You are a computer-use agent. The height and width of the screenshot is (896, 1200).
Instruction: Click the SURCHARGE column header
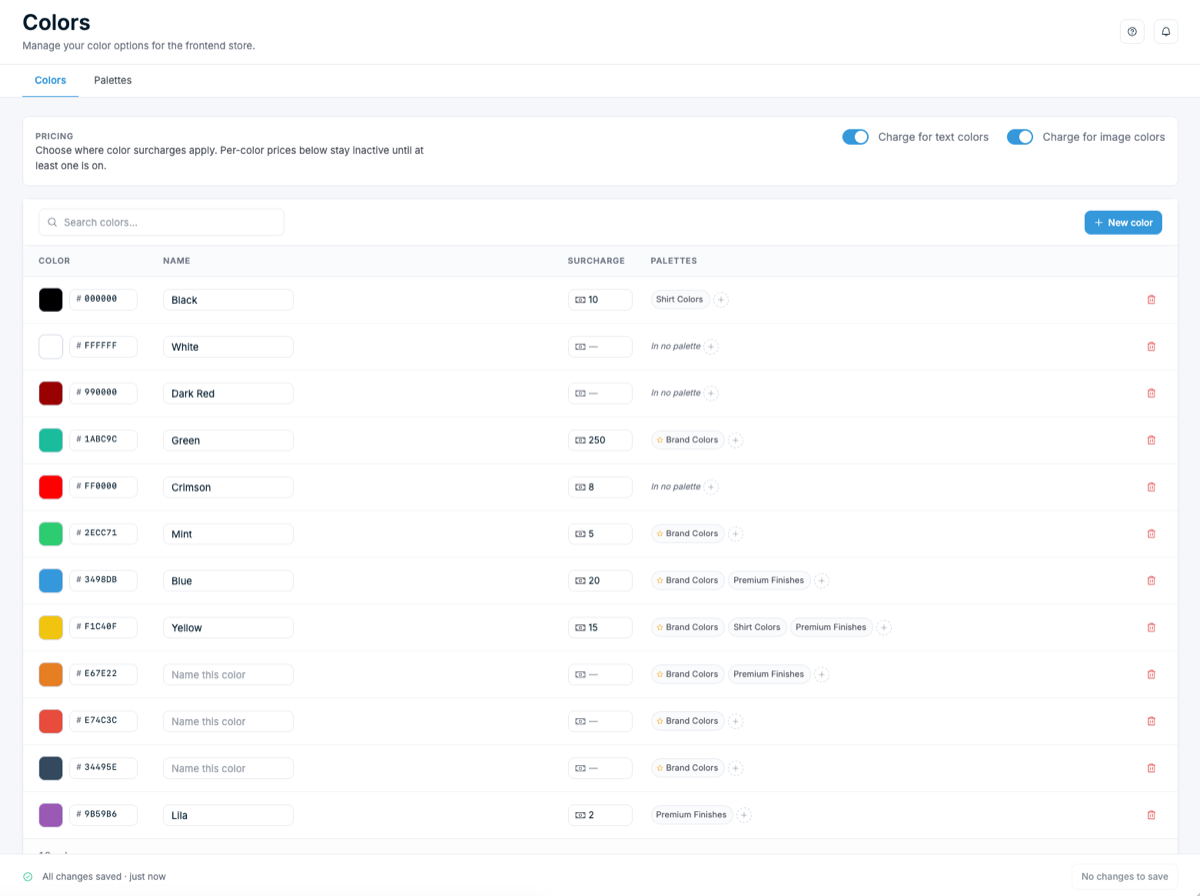[596, 261]
